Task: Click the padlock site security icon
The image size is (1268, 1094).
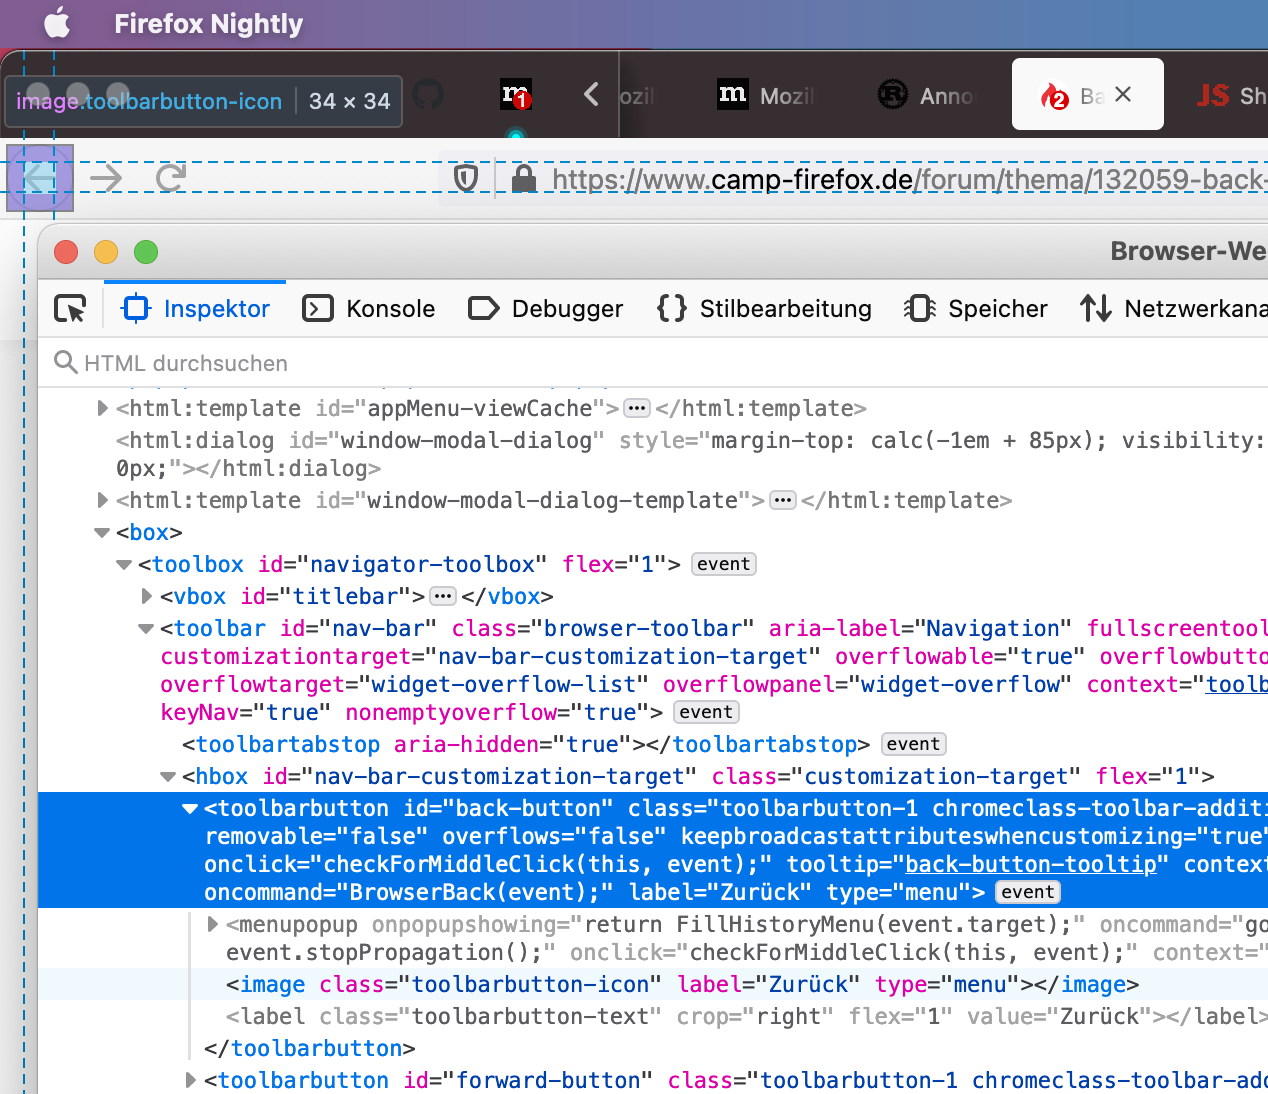Action: click(523, 179)
